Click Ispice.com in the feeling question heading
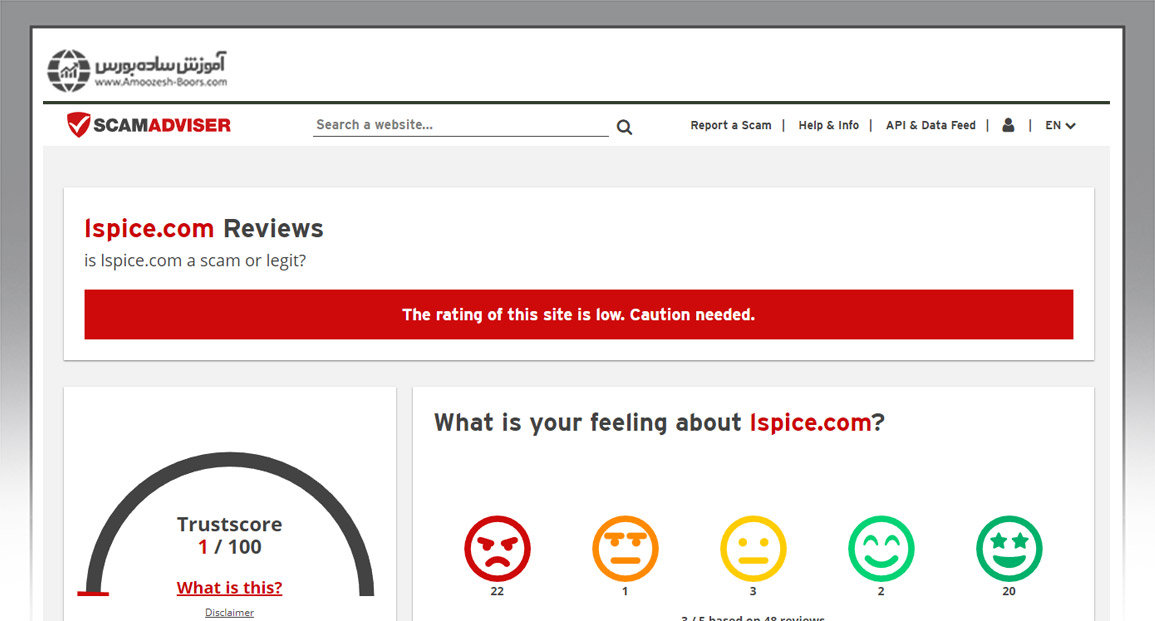Viewport: 1155px width, 621px height. tap(810, 423)
